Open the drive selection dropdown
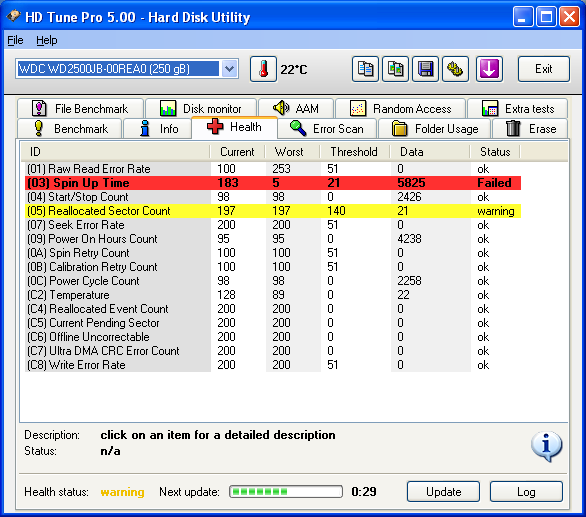Image resolution: width=586 pixels, height=517 pixels. 229,69
